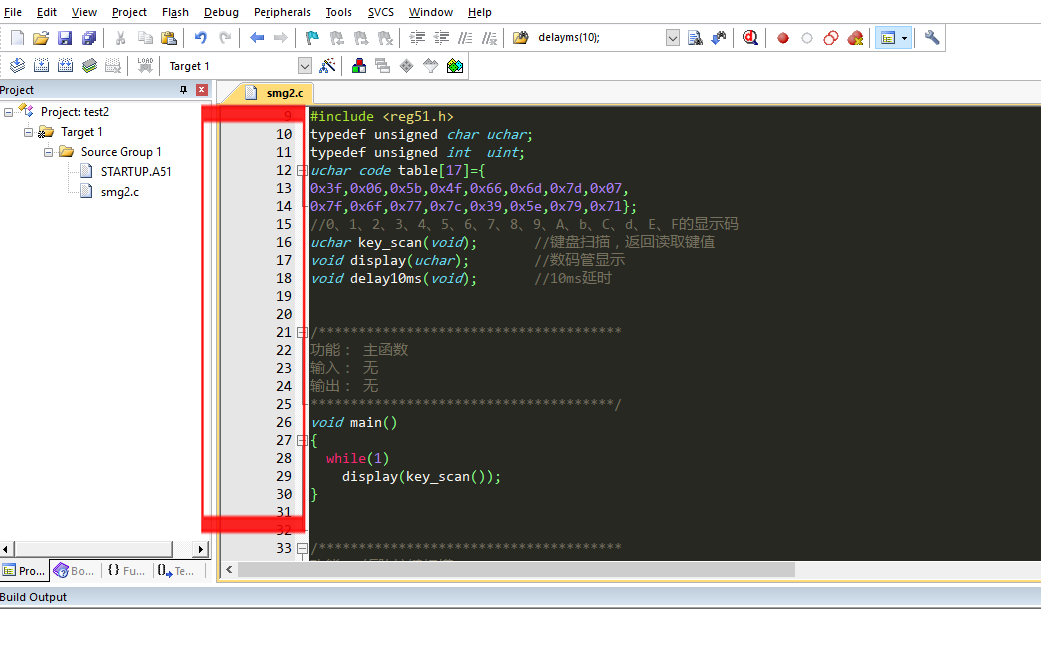
Task: Undo the last edit
Action: [x=200, y=38]
